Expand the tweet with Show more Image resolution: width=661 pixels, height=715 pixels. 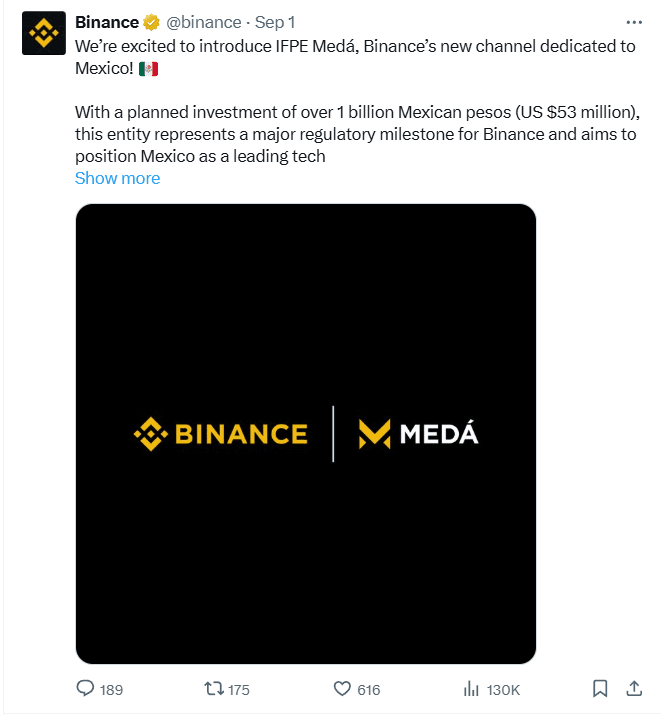[x=117, y=178]
